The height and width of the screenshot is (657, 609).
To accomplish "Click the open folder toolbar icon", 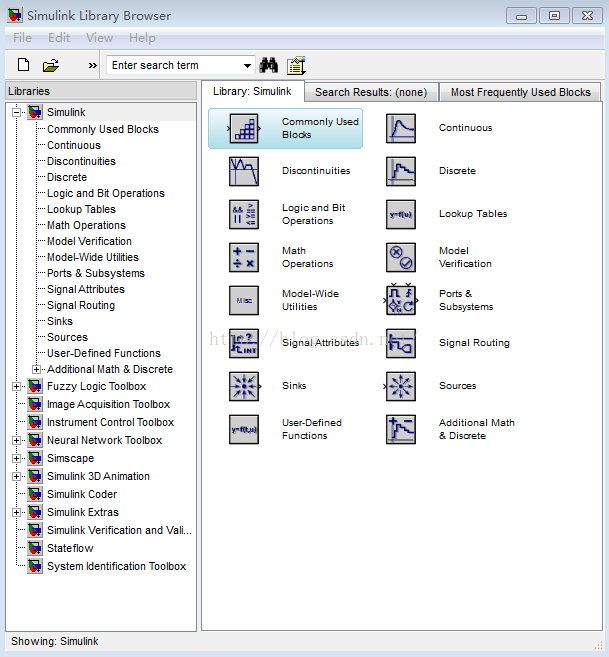I will (x=51, y=65).
